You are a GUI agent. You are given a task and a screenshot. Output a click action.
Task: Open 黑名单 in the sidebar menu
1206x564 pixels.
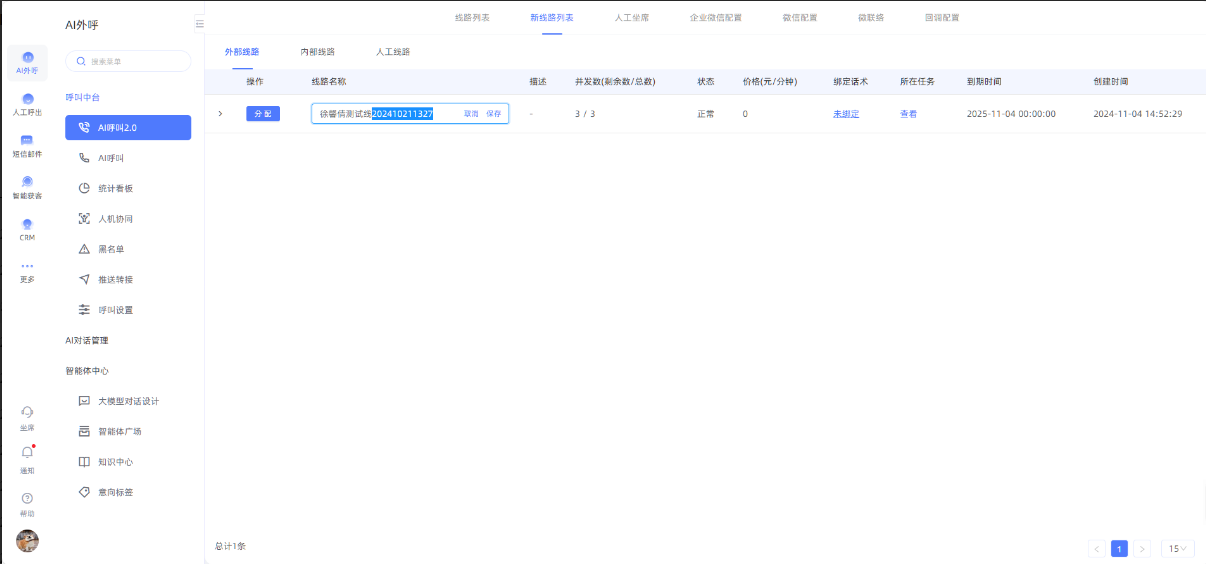click(x=110, y=249)
